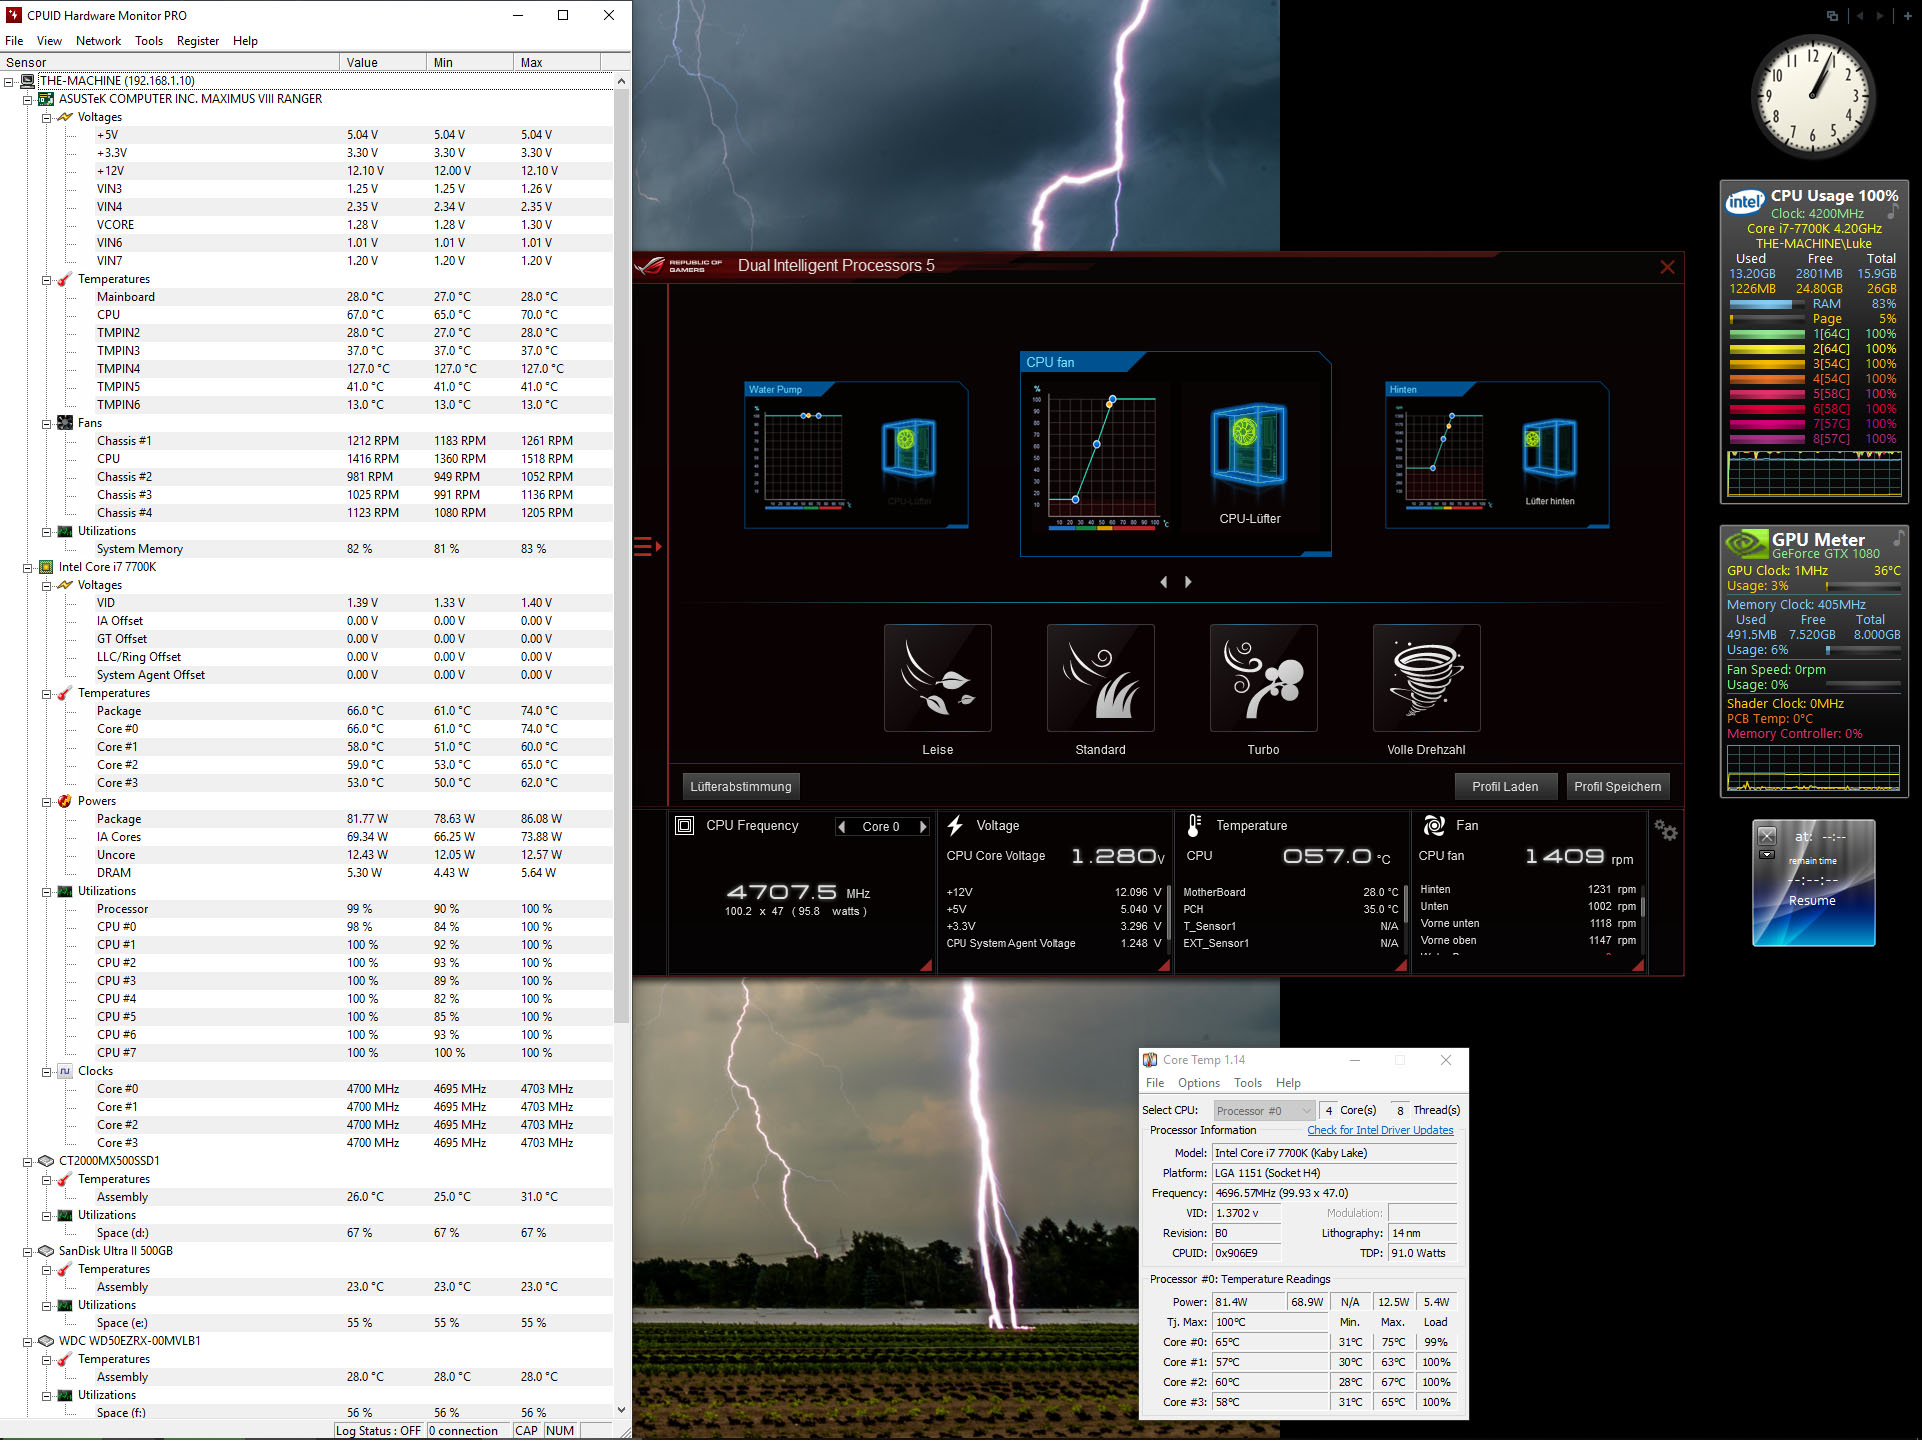Select the Leise fan profile icon
The image size is (1922, 1440).
tap(937, 678)
